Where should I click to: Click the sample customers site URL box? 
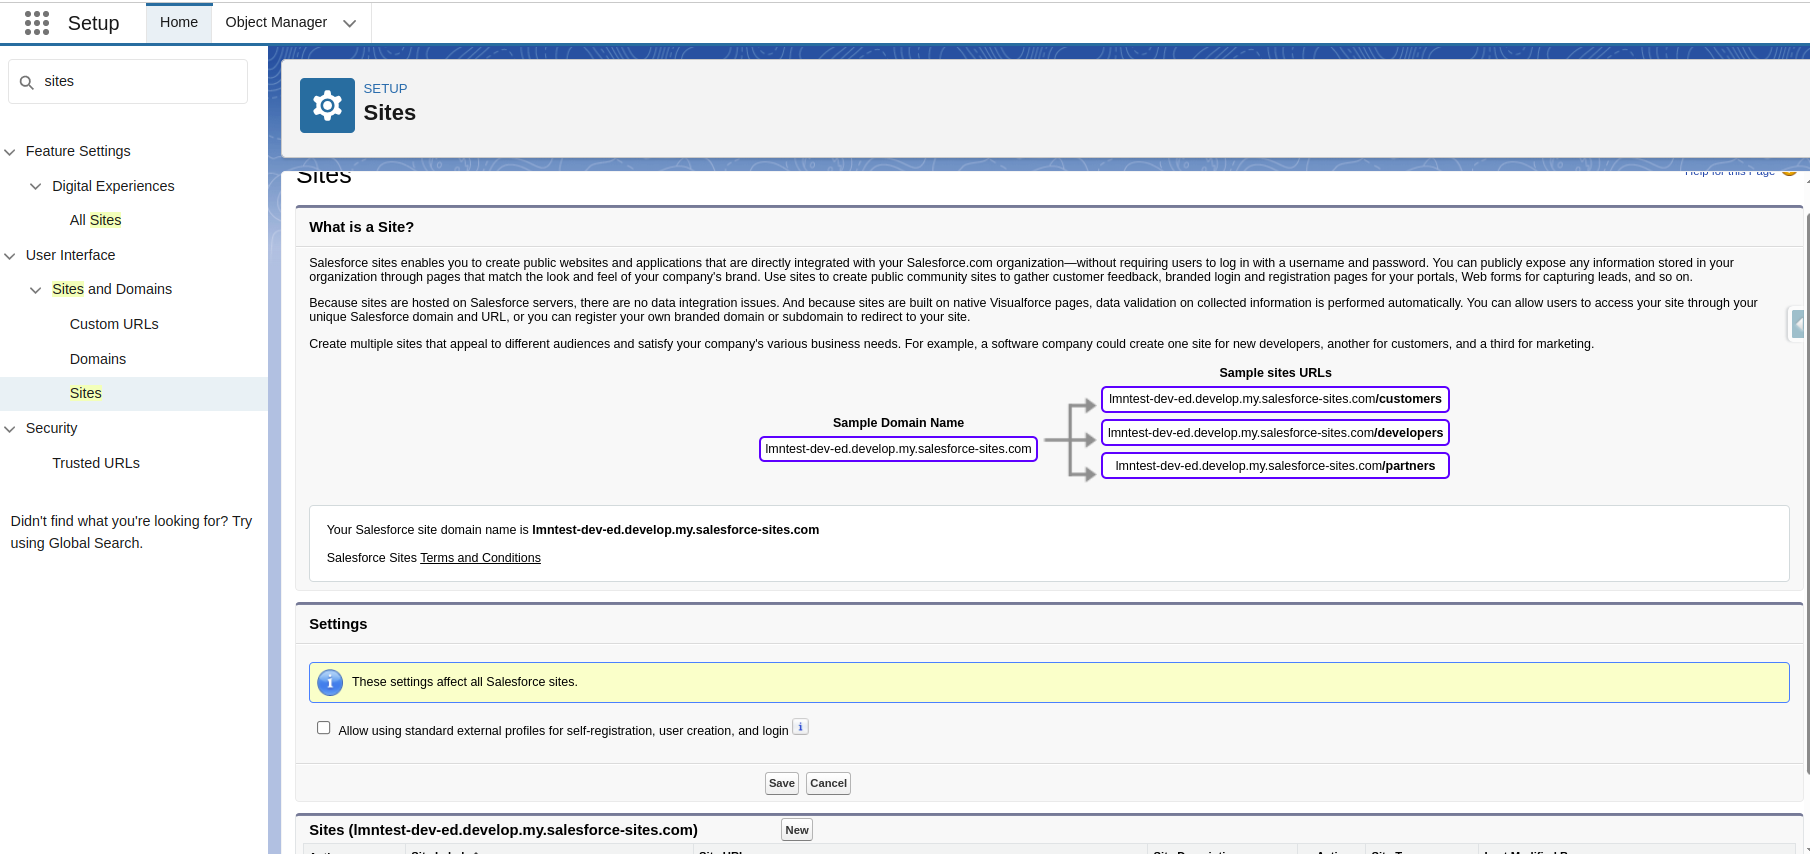coord(1275,399)
